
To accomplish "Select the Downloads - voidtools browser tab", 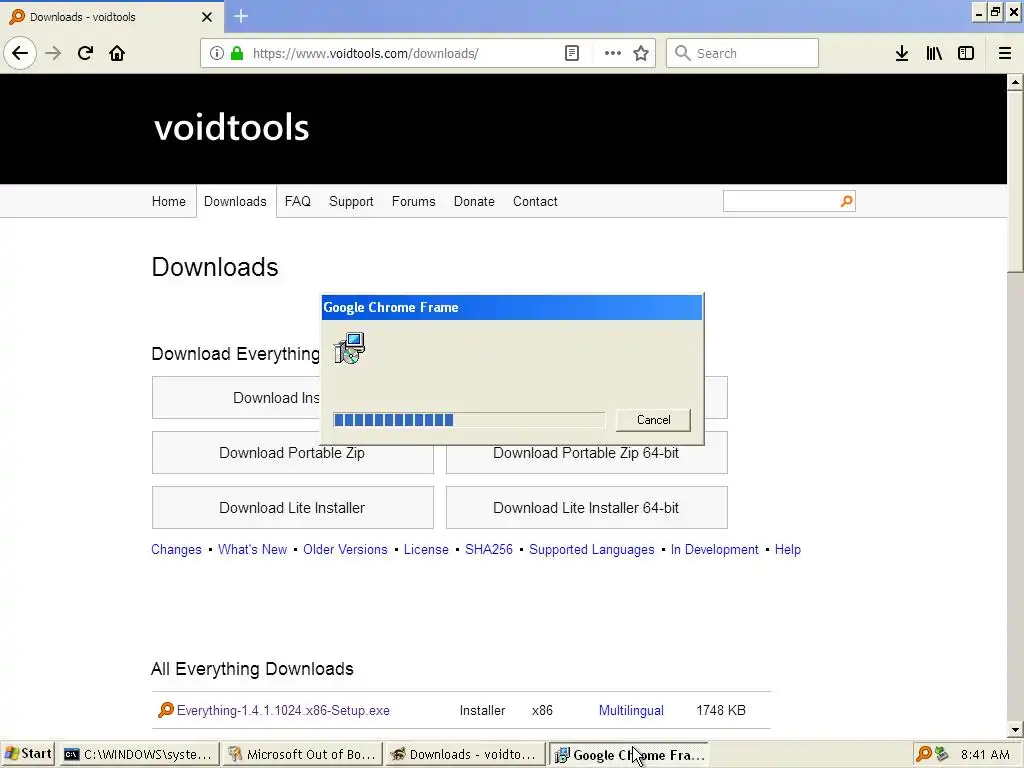I will (111, 17).
